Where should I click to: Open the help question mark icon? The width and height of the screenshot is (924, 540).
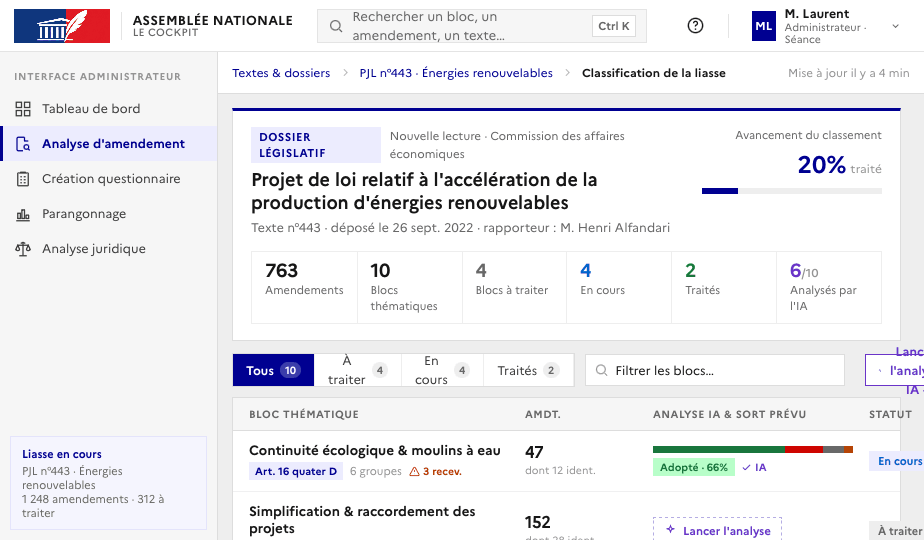(695, 26)
